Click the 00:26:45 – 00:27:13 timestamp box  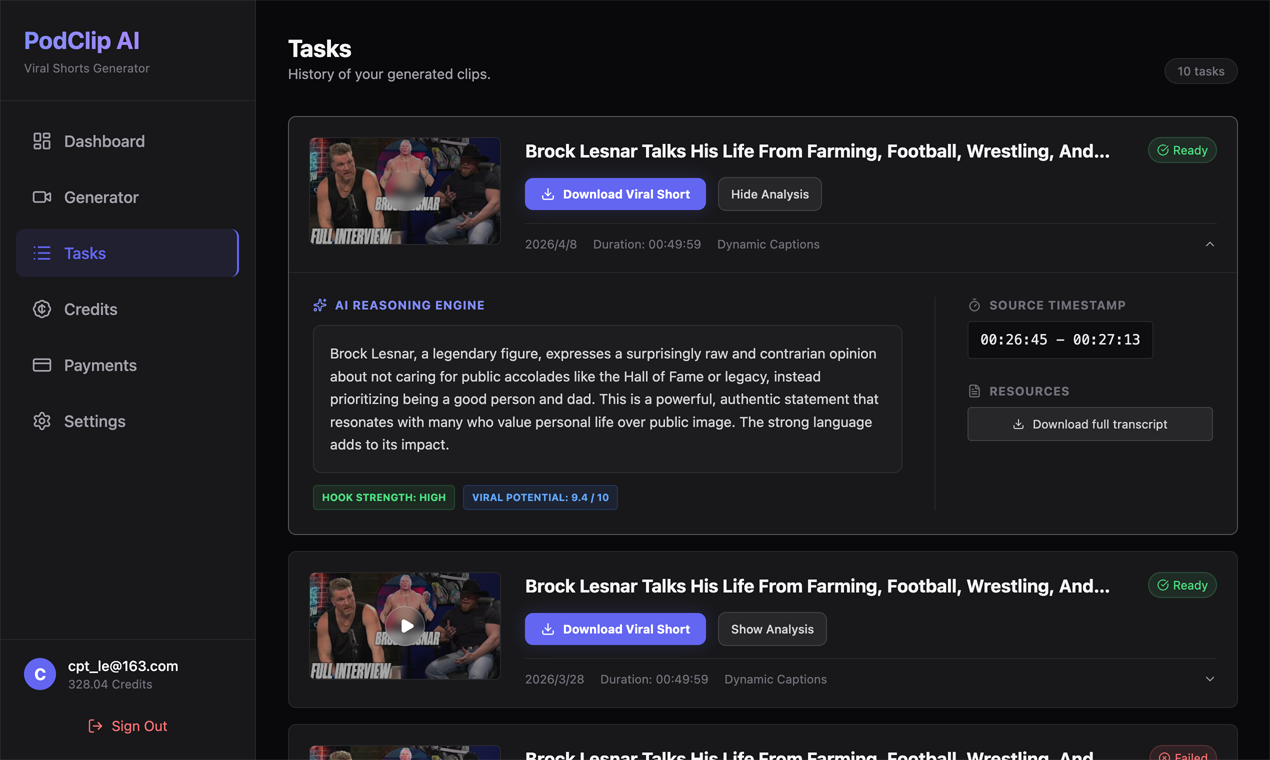click(x=1060, y=340)
